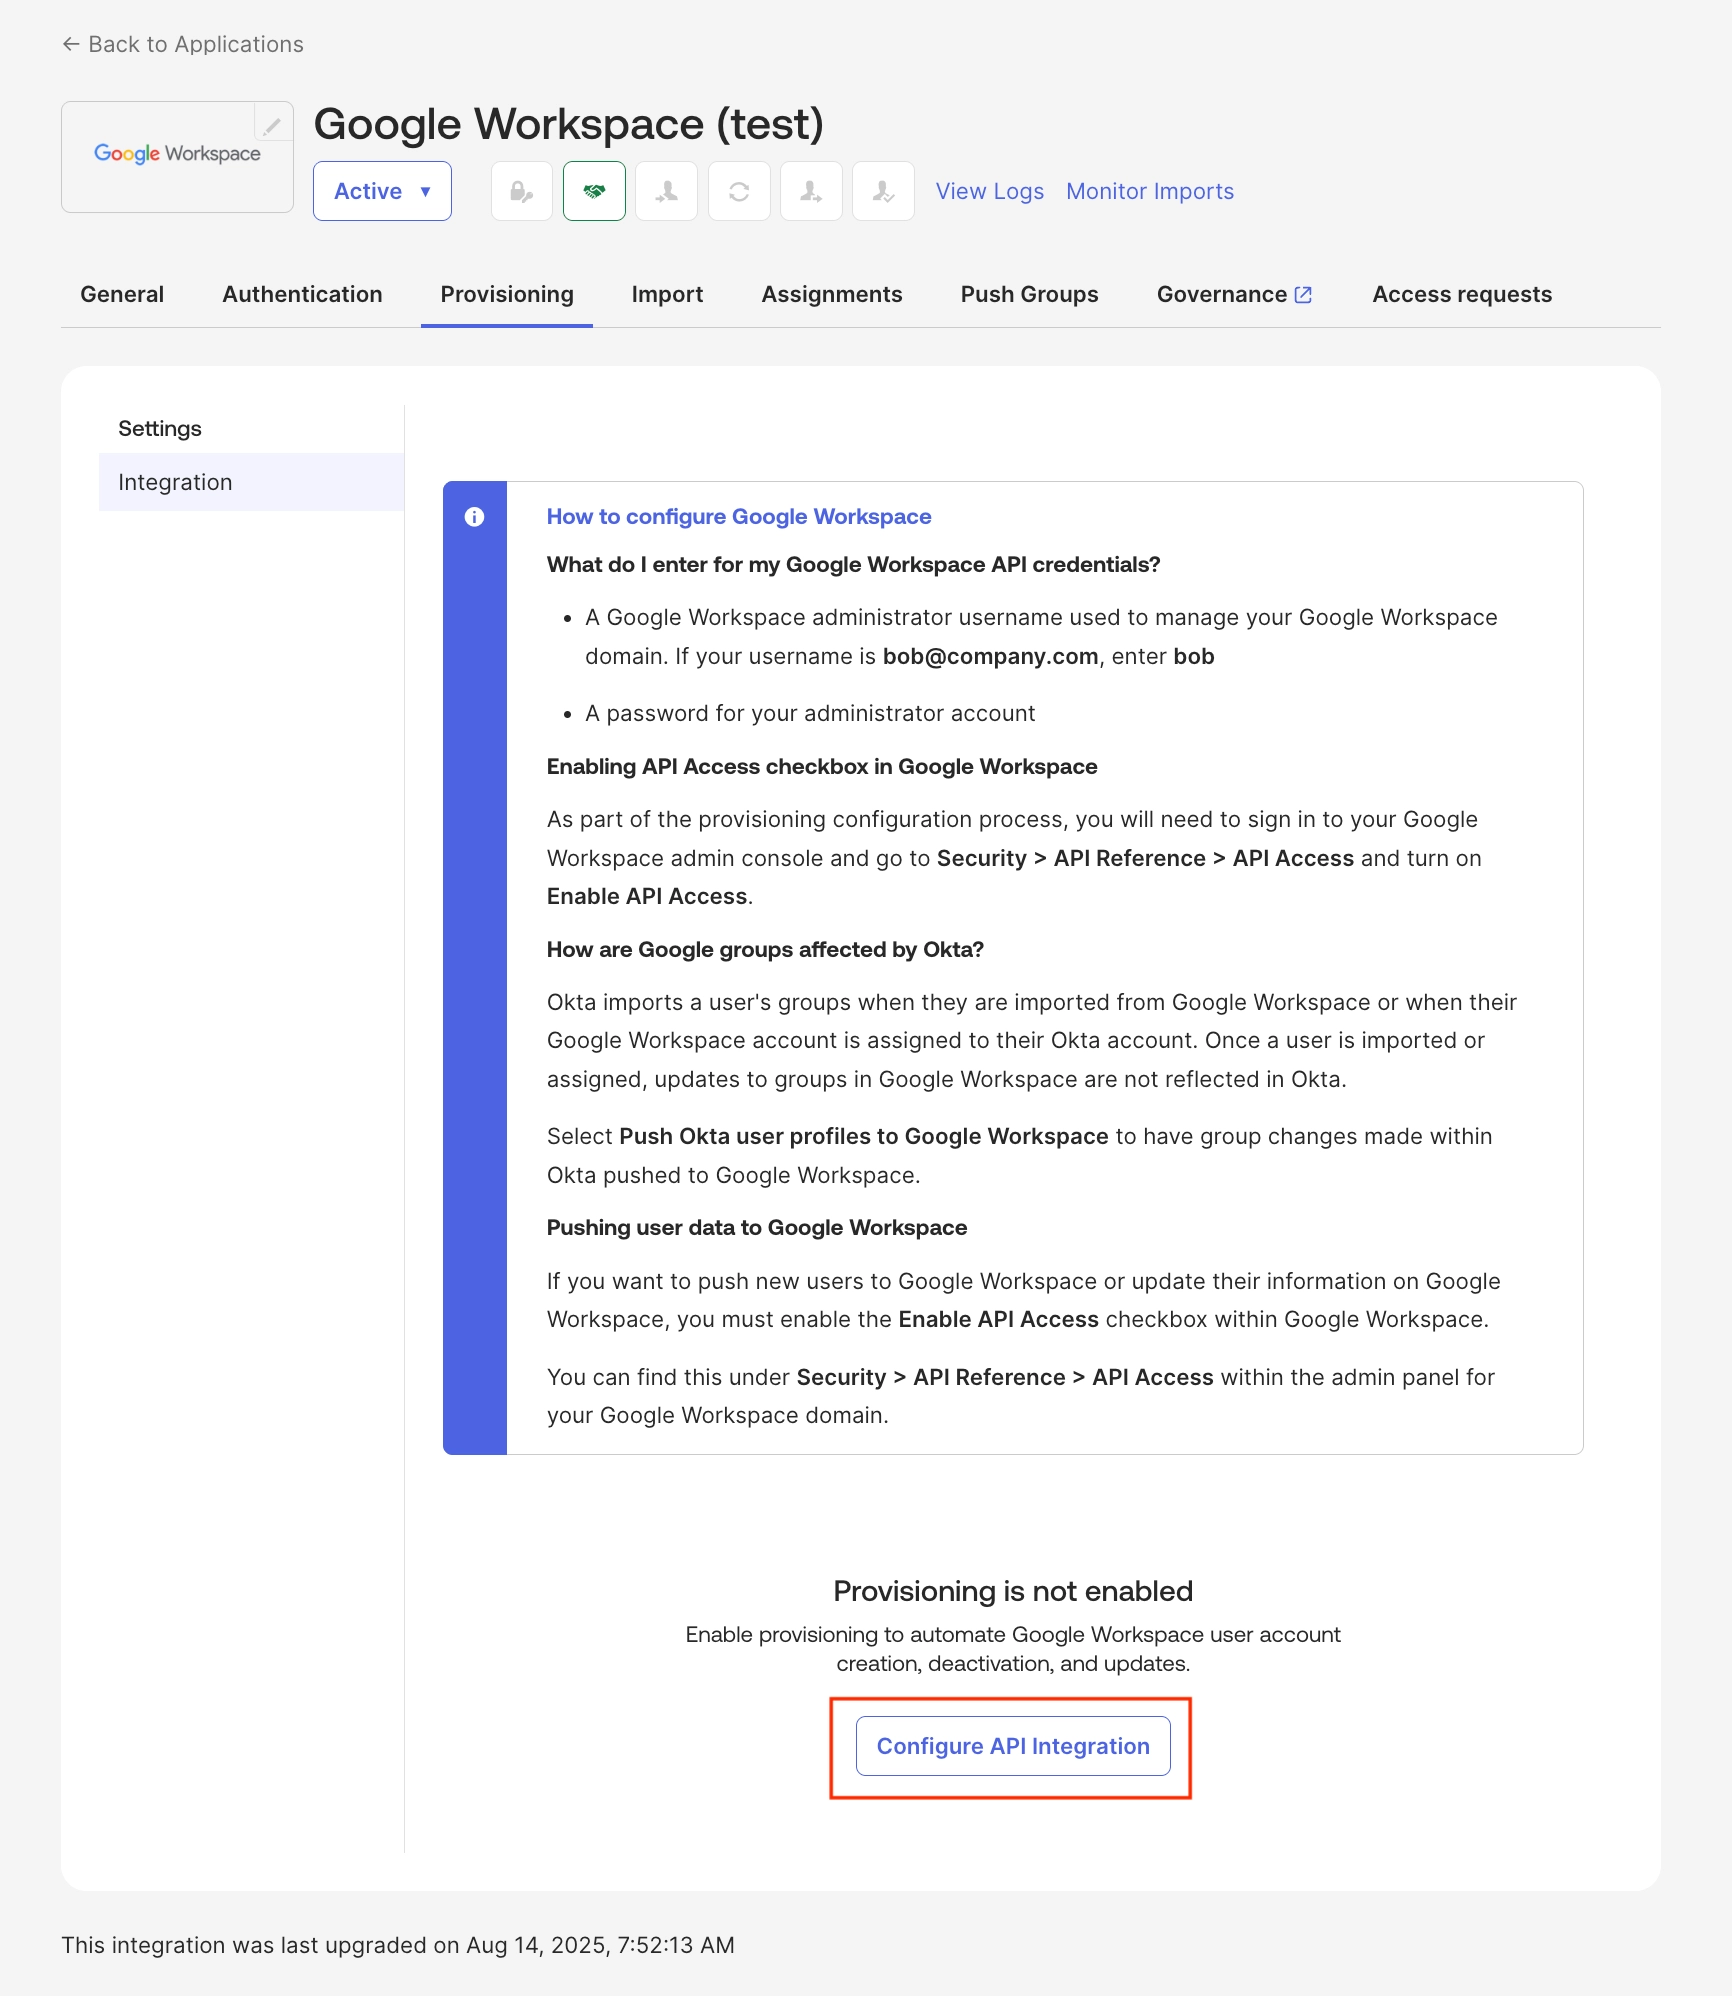Select the Provisioning tab

coord(507,294)
